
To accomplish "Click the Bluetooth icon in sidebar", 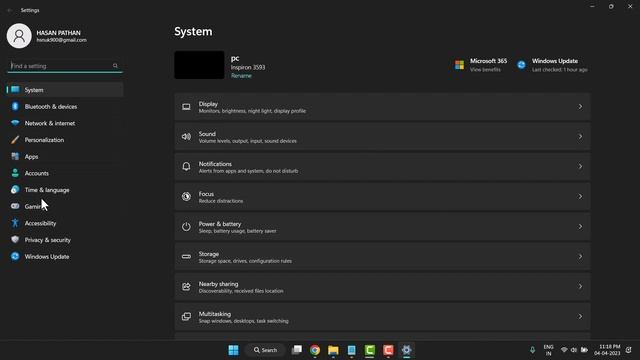I will point(15,107).
